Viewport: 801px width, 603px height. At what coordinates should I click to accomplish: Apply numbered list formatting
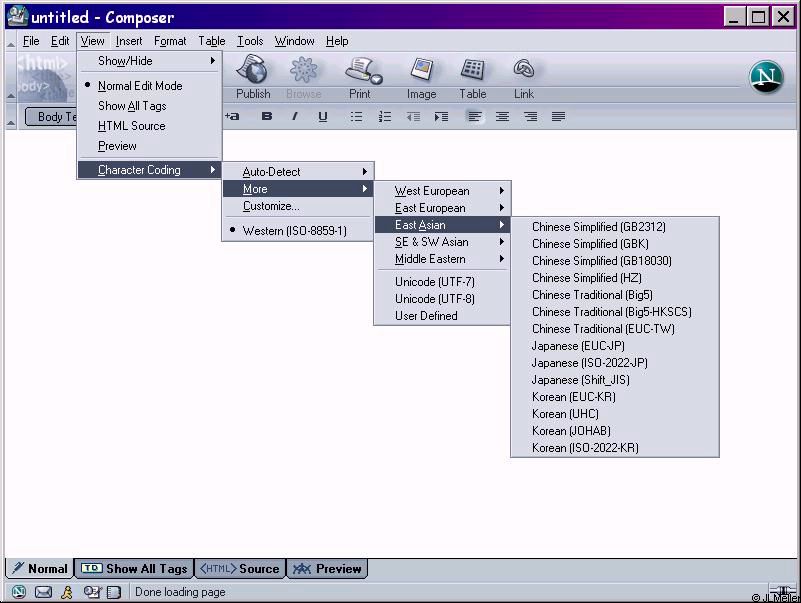385,117
